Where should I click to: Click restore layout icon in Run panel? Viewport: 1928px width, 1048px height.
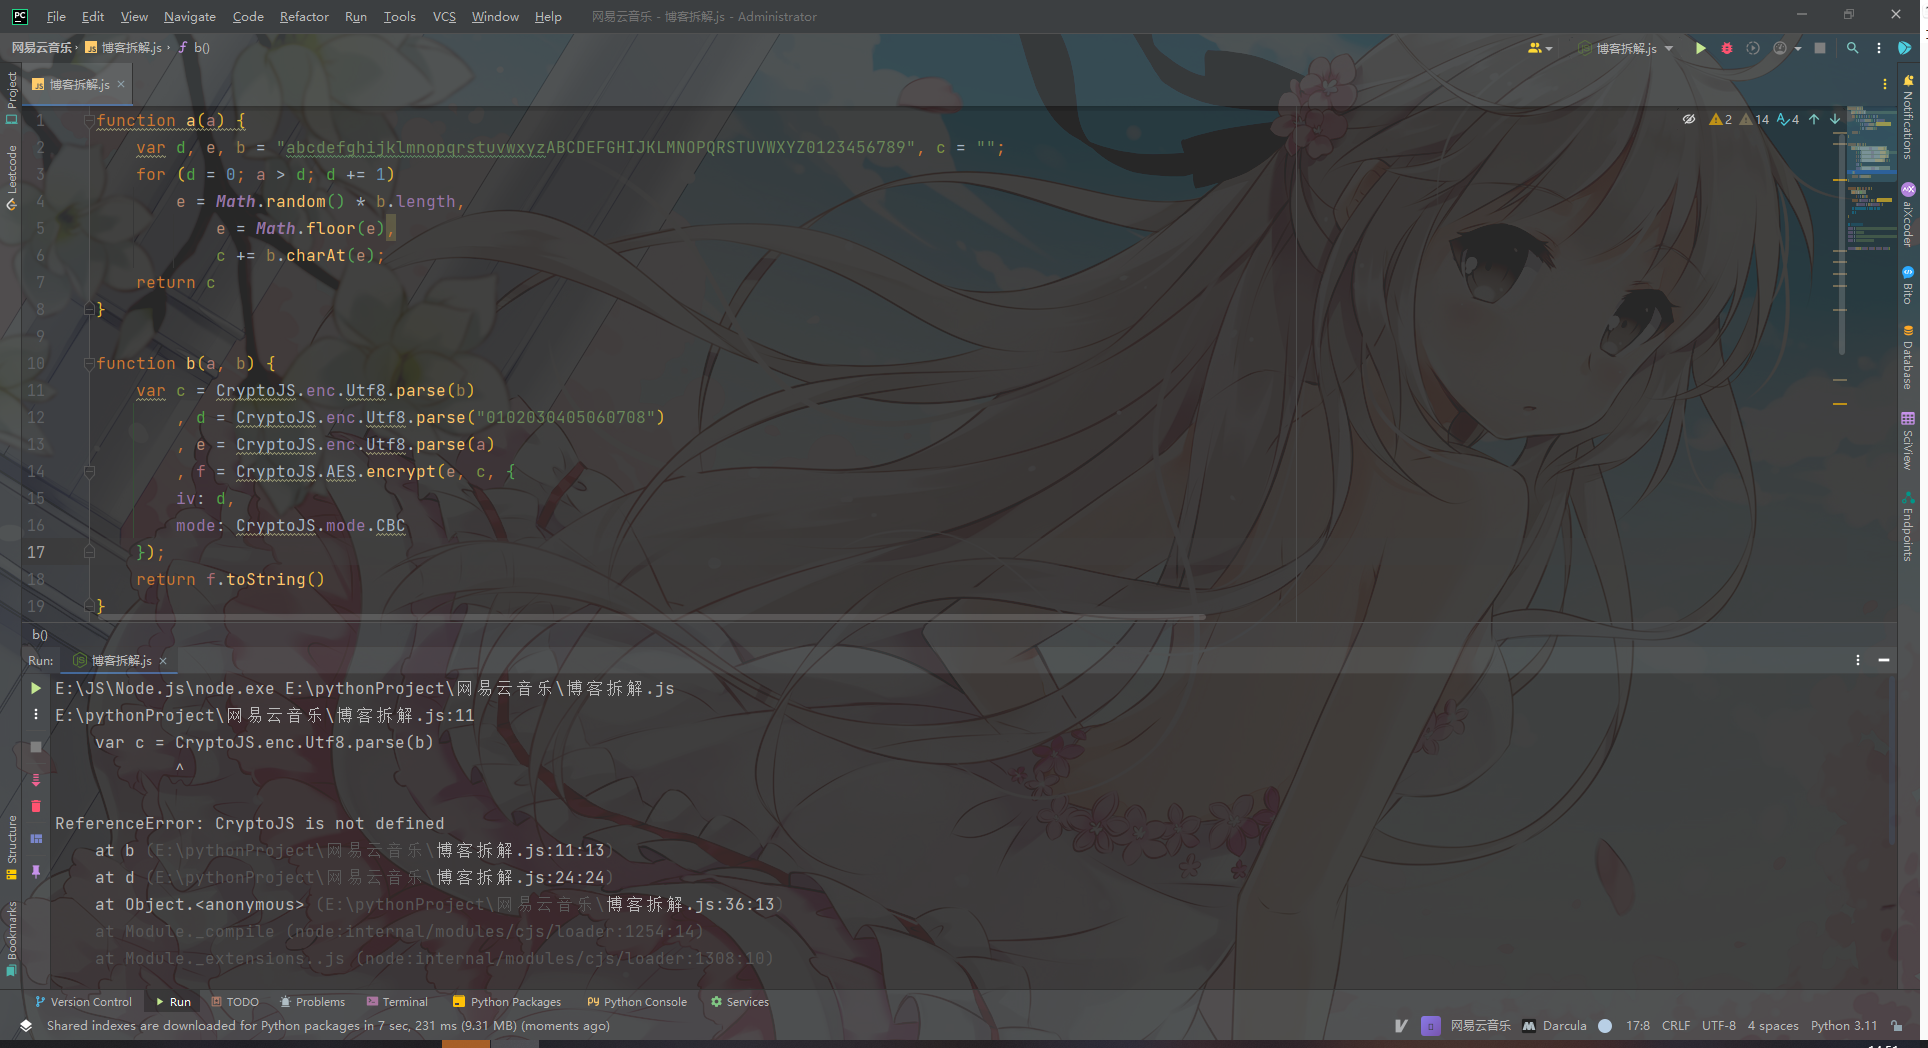[36, 839]
